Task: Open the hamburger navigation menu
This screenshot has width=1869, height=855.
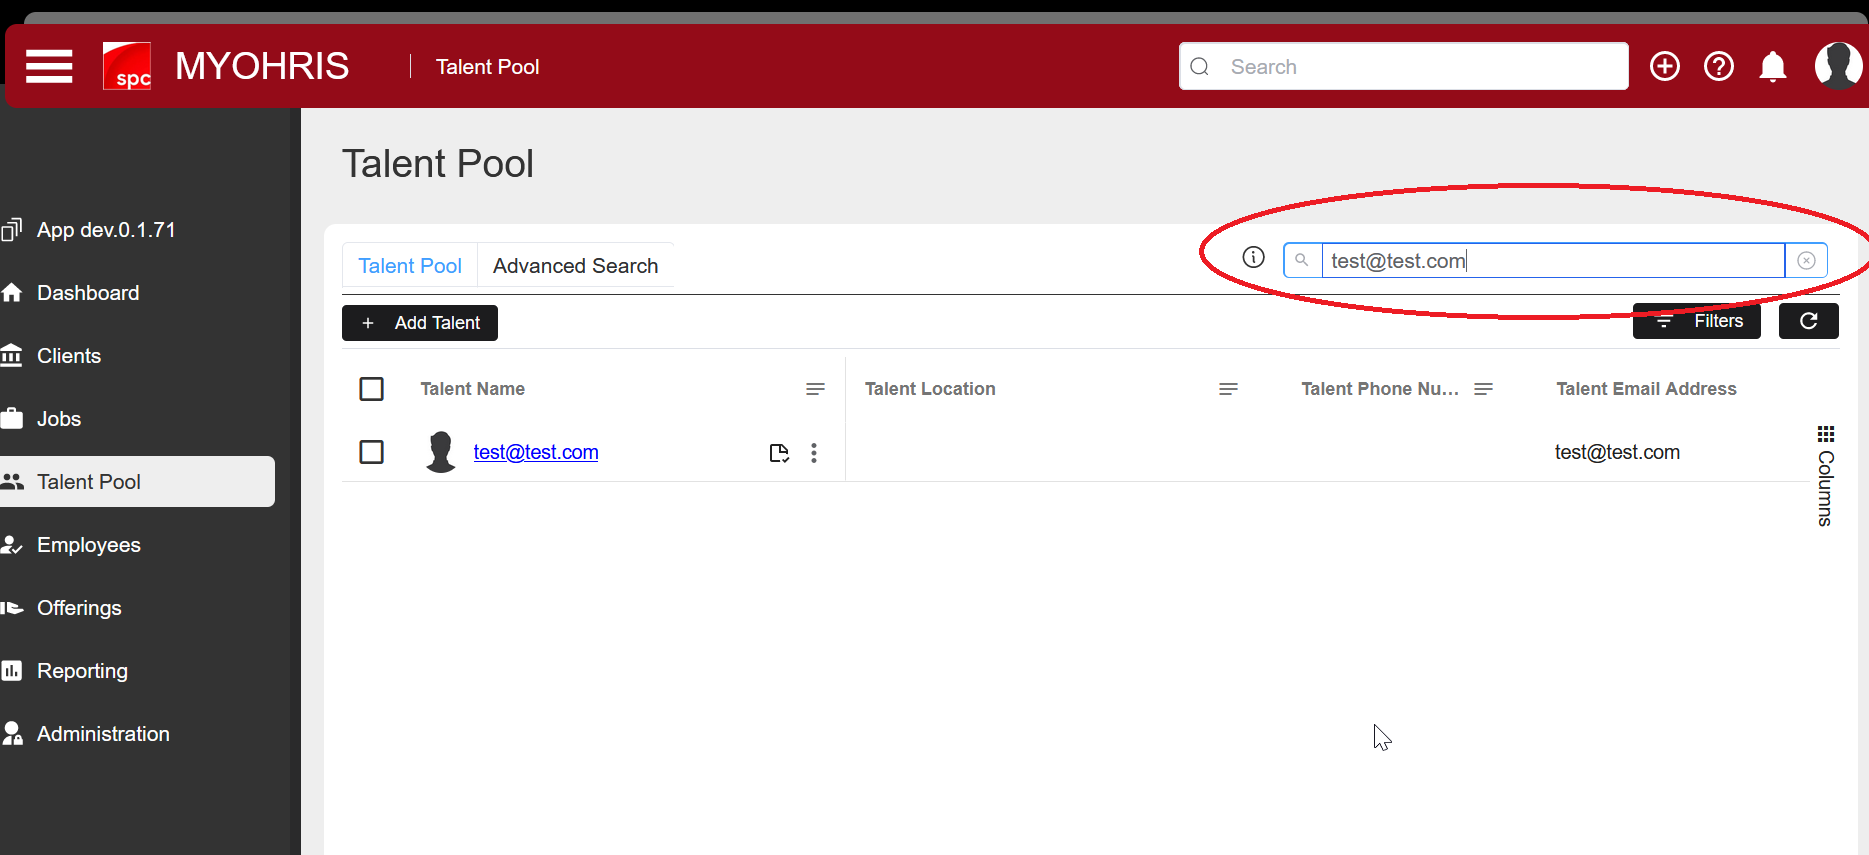Action: pos(49,66)
